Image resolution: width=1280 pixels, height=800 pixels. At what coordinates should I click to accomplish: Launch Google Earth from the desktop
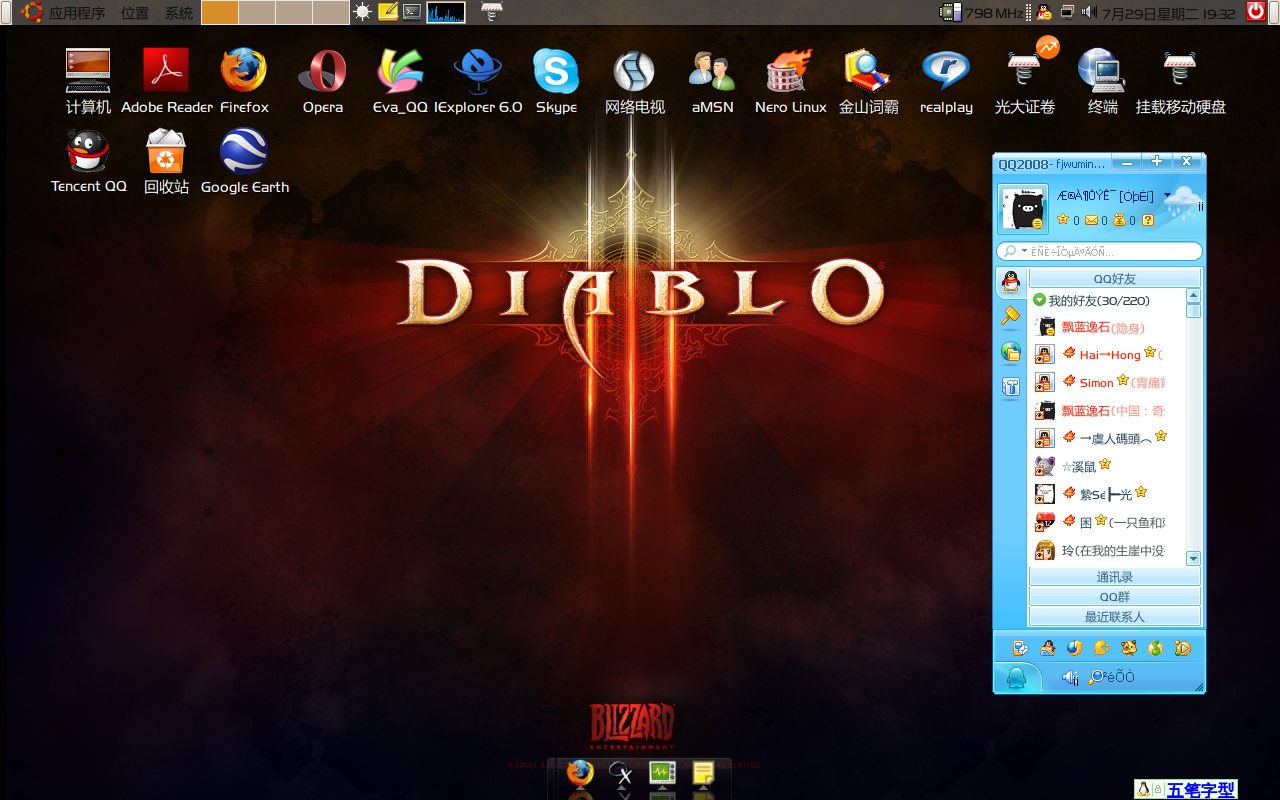[244, 161]
